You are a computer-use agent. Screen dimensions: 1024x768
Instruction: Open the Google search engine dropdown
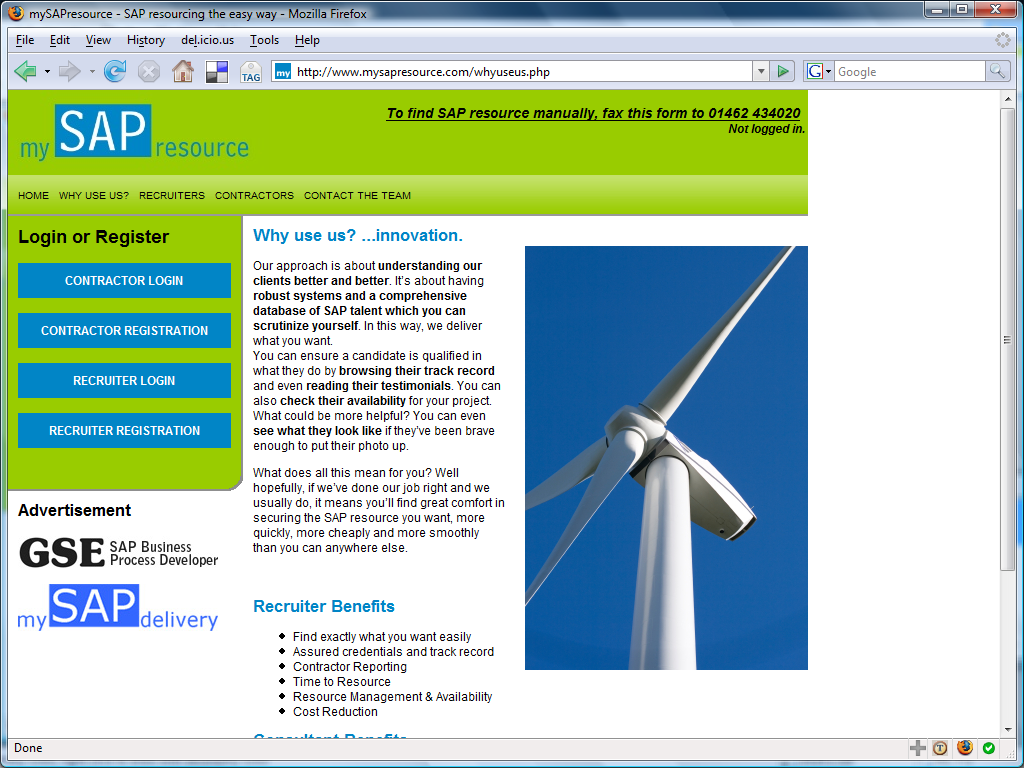(x=817, y=72)
